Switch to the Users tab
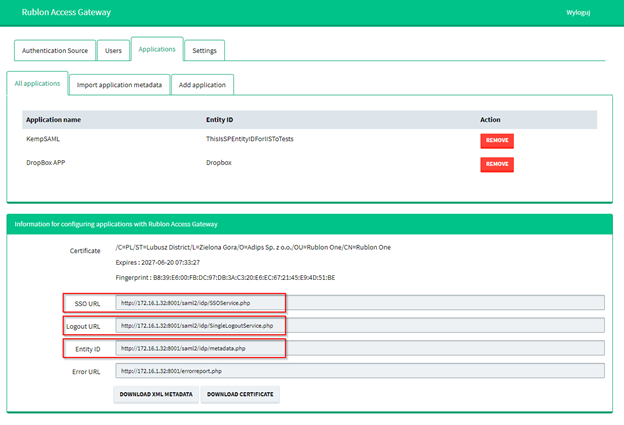Screen dimensions: 624x425 pyautogui.click(x=114, y=50)
